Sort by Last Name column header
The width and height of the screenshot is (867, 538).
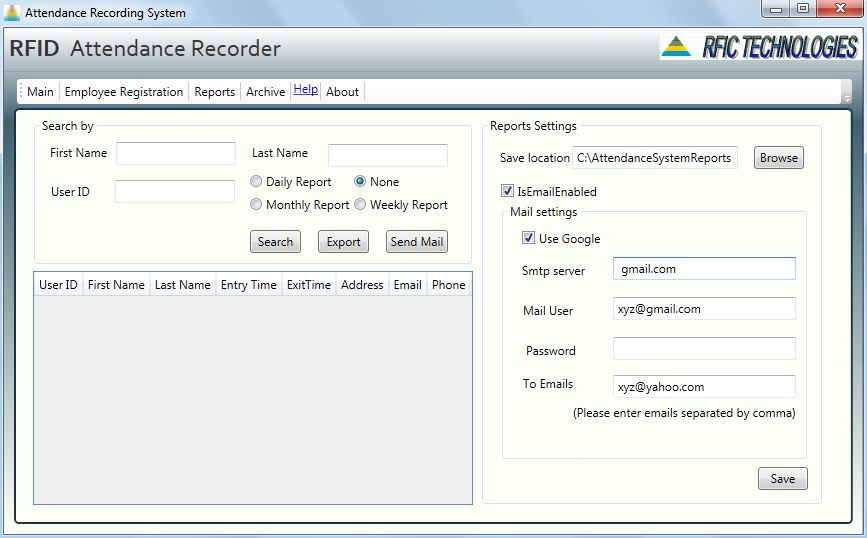183,285
